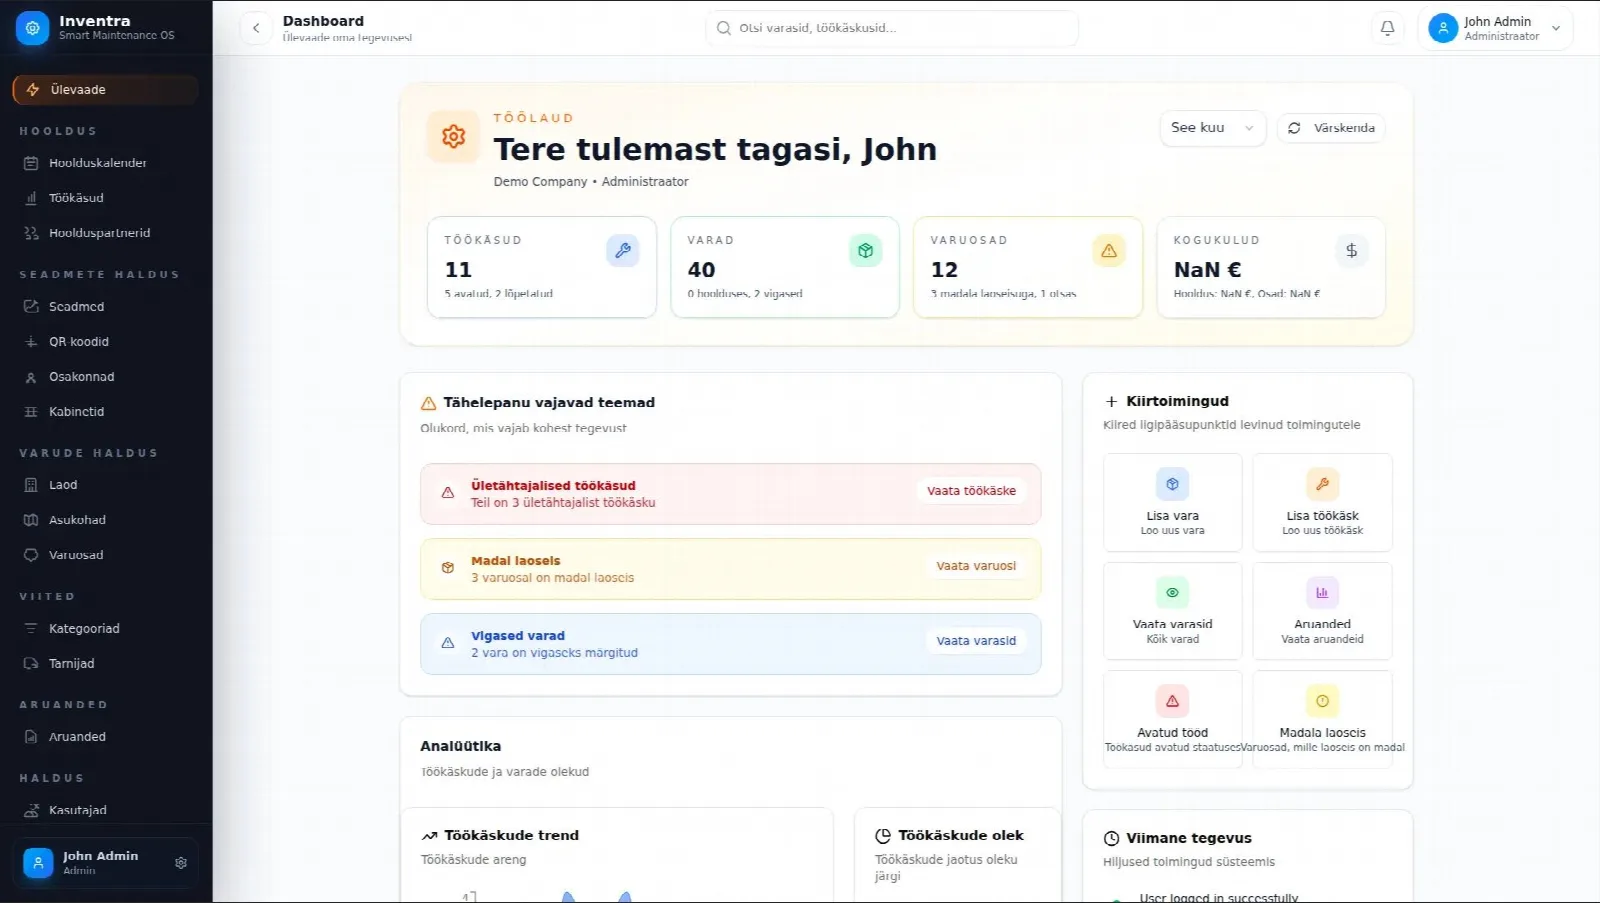The image size is (1600, 903).
Task: Click the Laod building icon
Action: click(31, 485)
